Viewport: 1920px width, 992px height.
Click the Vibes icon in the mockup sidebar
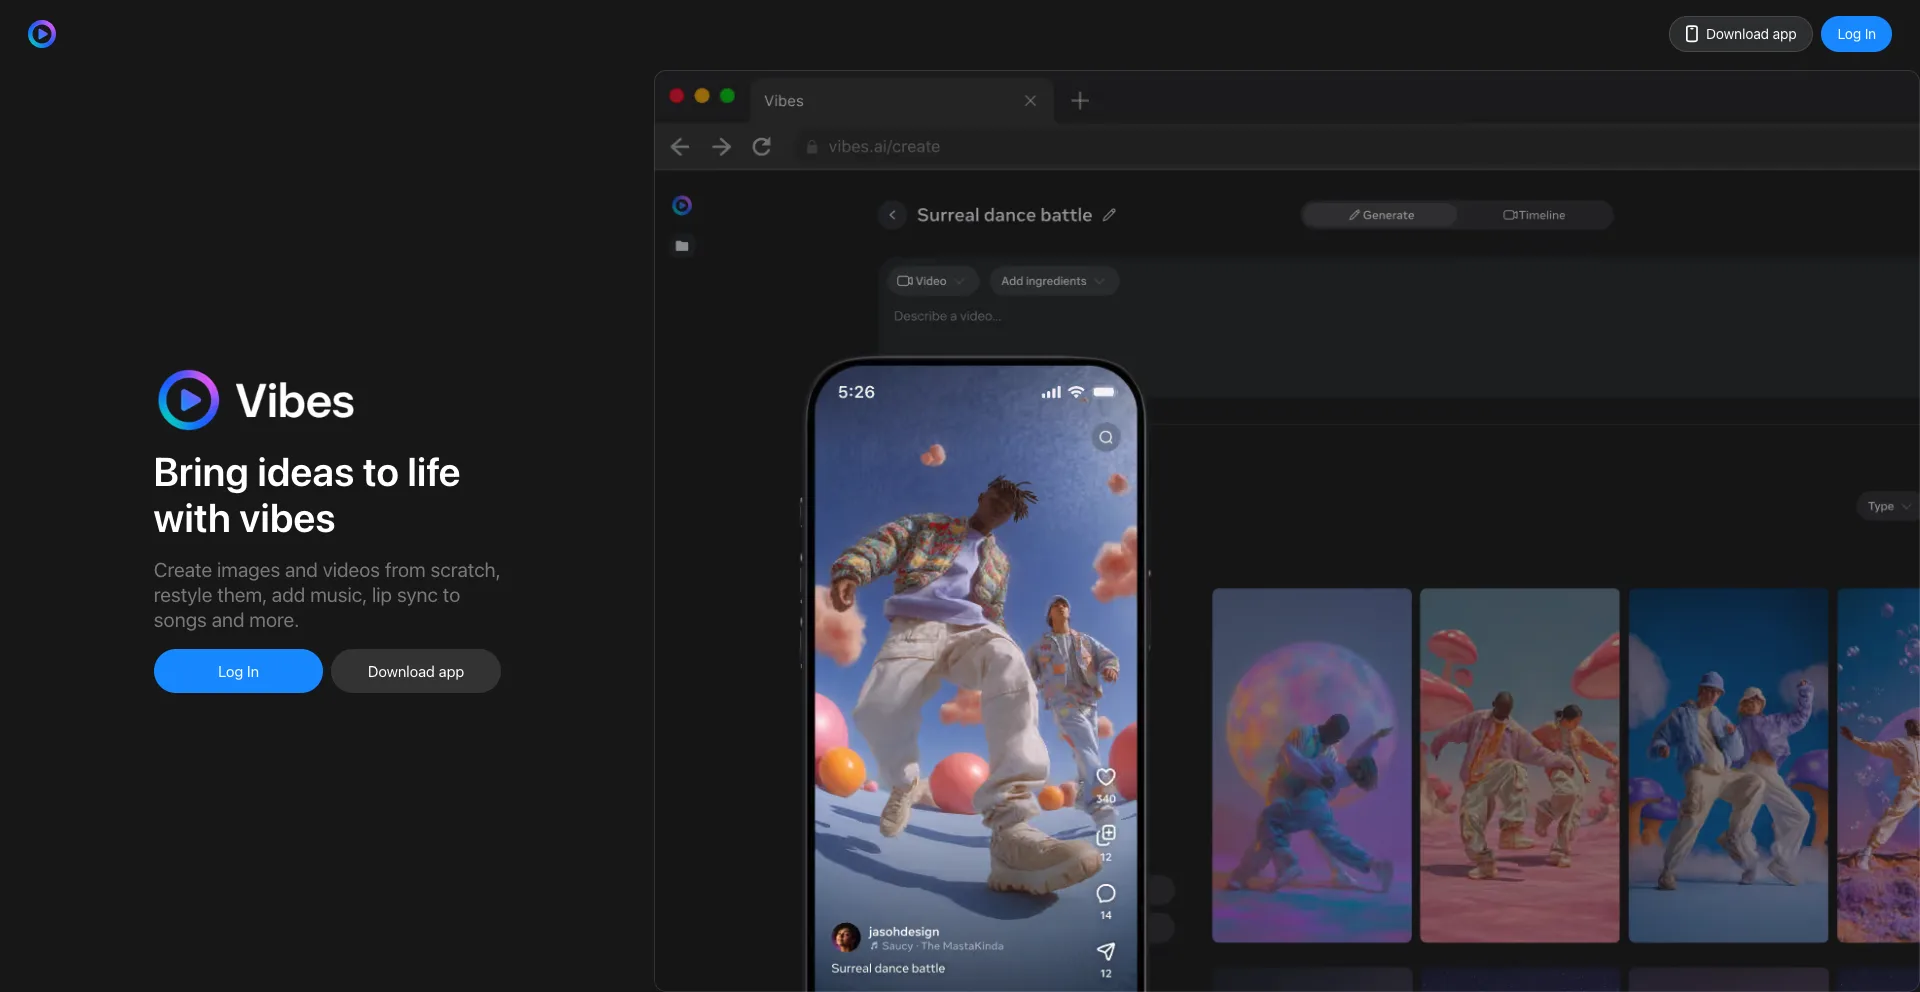point(682,205)
